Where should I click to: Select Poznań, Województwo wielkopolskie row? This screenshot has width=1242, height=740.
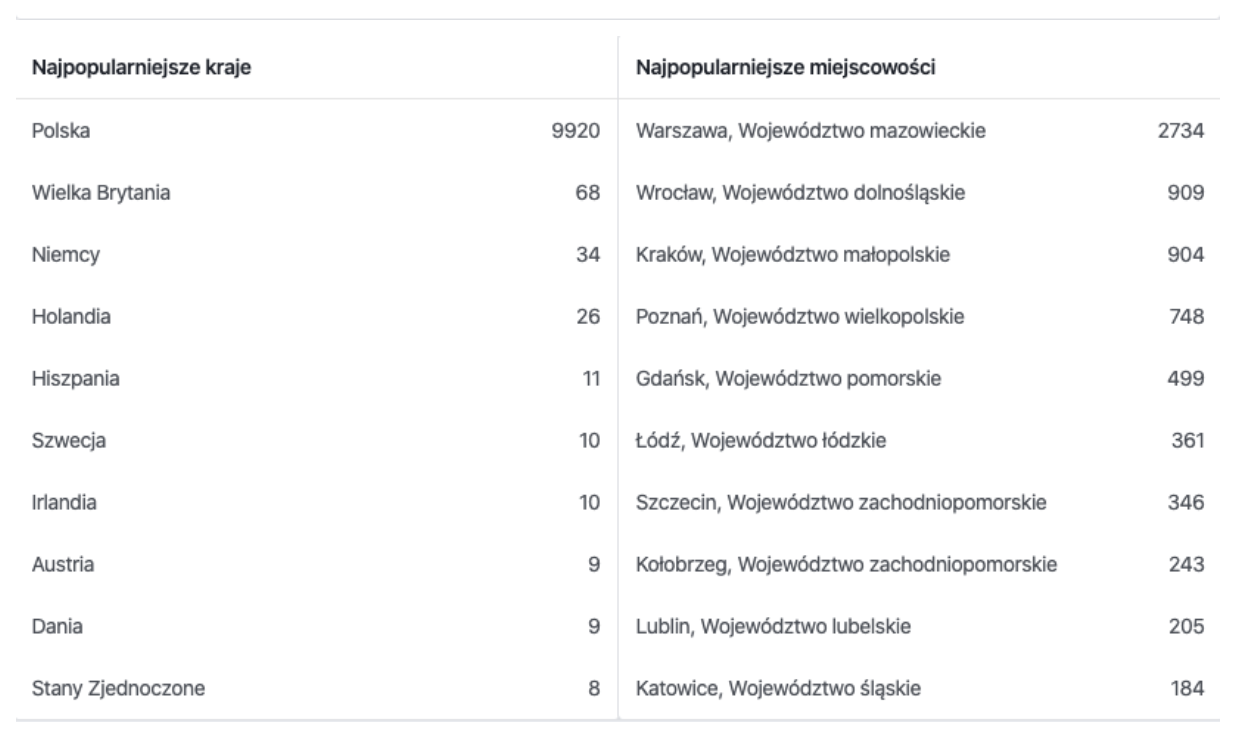coord(919,316)
